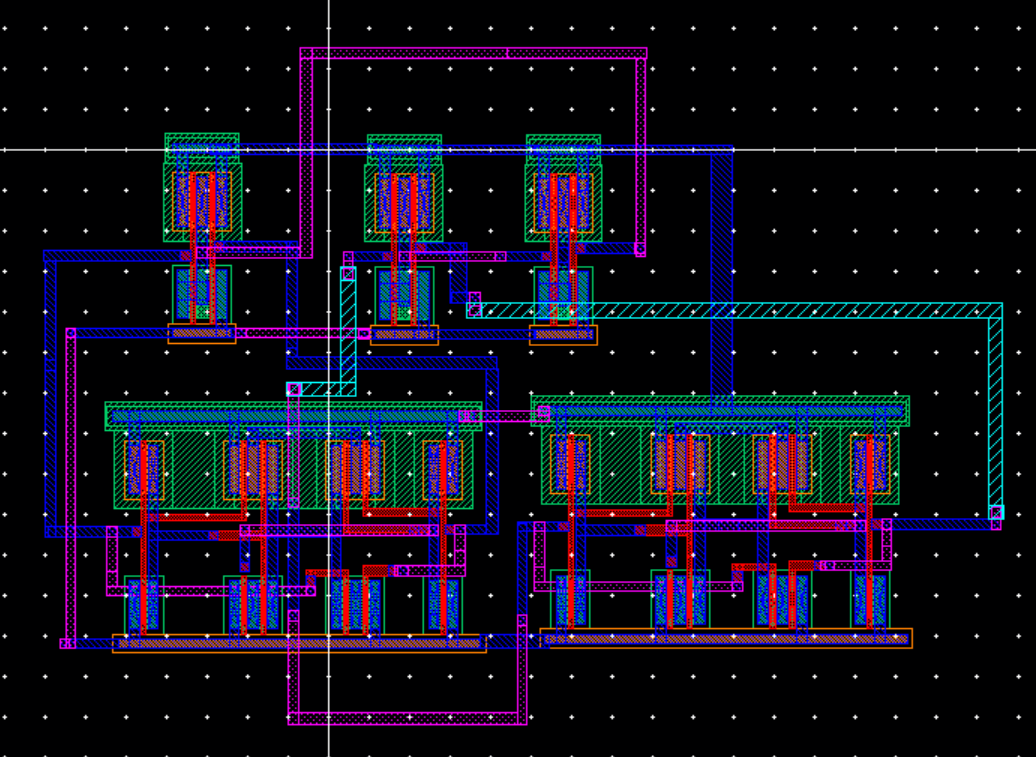Click the cyan via at the horizontal wire's left end
Screen dimensions: 1036x757
click(x=474, y=310)
